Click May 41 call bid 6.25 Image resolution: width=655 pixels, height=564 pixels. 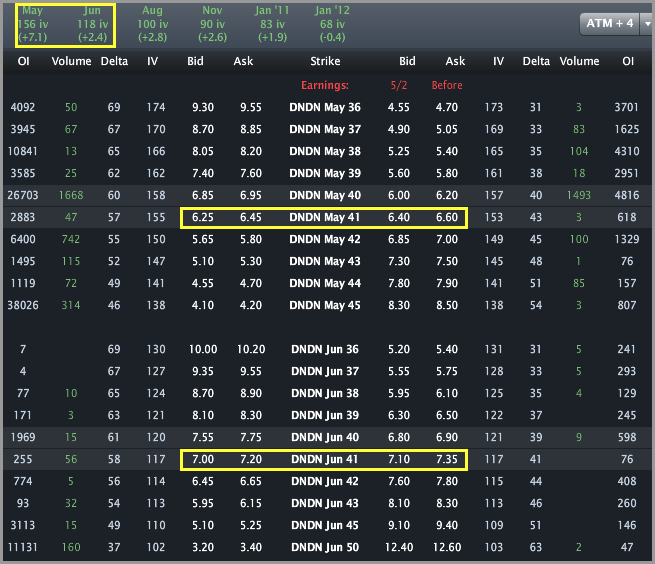[203, 217]
